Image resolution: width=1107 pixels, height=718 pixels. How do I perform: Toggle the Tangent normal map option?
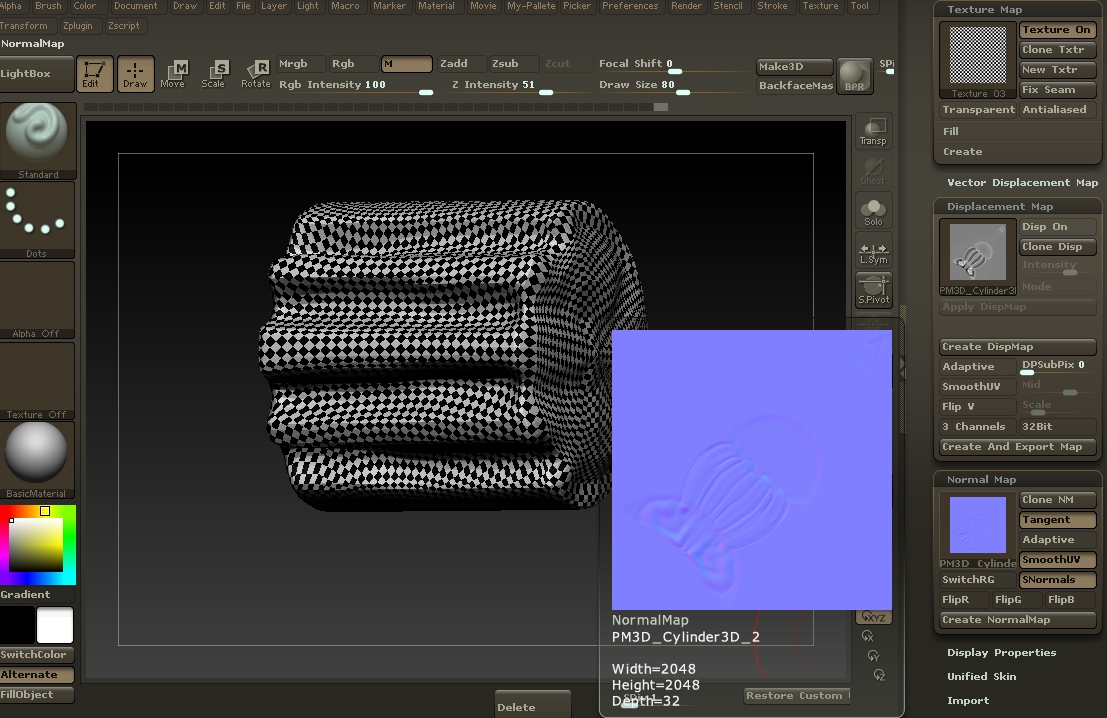pos(1057,520)
